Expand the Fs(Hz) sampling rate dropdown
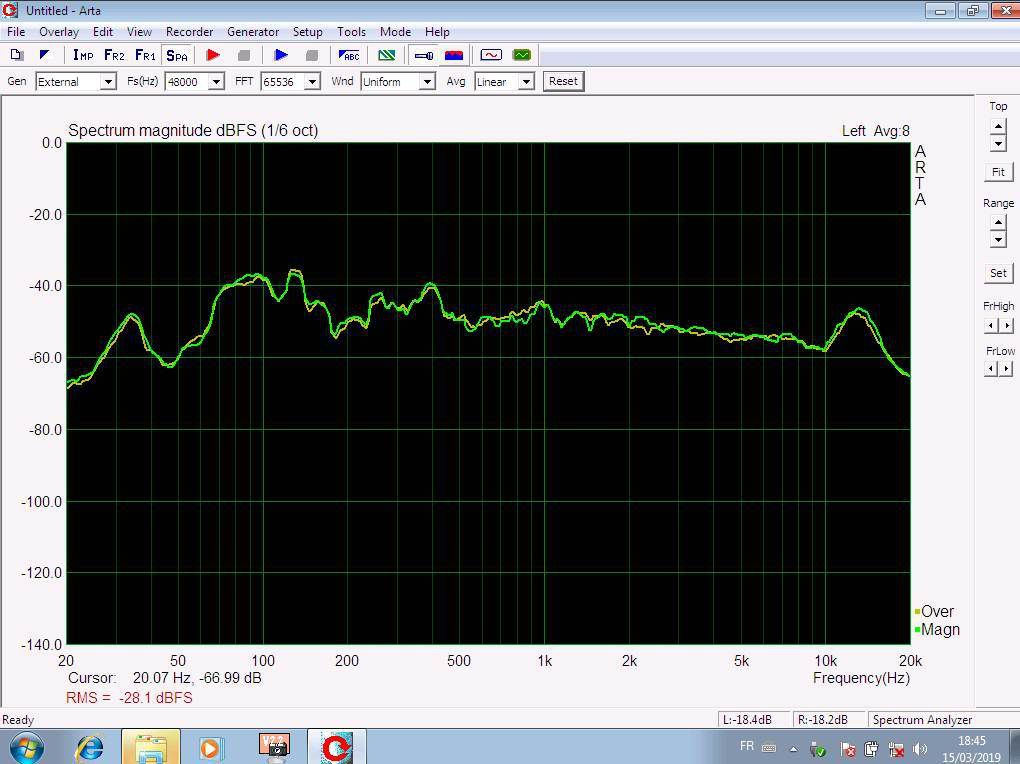The width and height of the screenshot is (1020, 764). click(x=216, y=82)
